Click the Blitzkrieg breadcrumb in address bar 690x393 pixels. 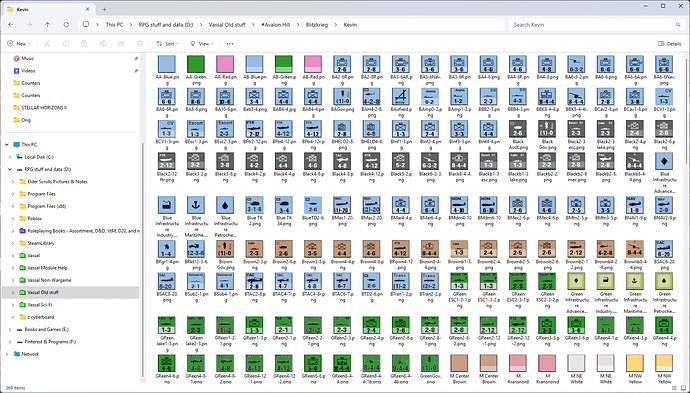coord(317,25)
